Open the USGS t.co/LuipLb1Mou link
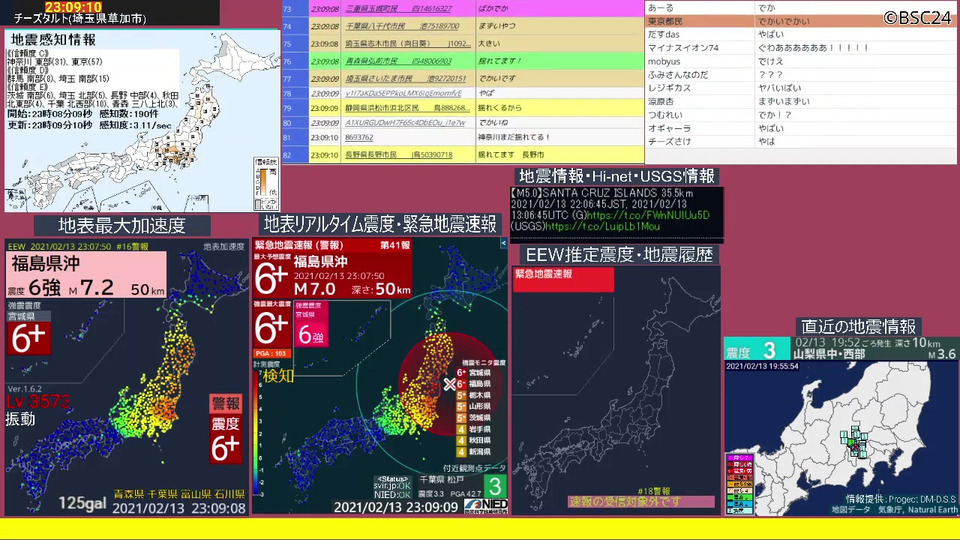 (x=602, y=227)
